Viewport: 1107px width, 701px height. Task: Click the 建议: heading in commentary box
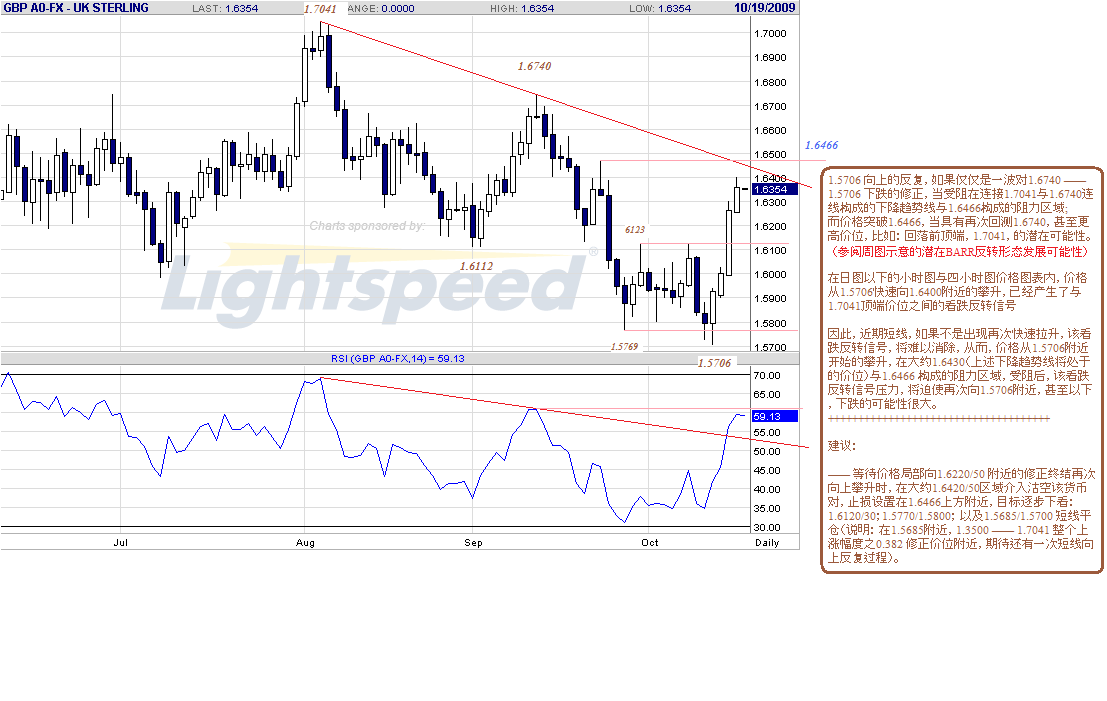click(842, 445)
